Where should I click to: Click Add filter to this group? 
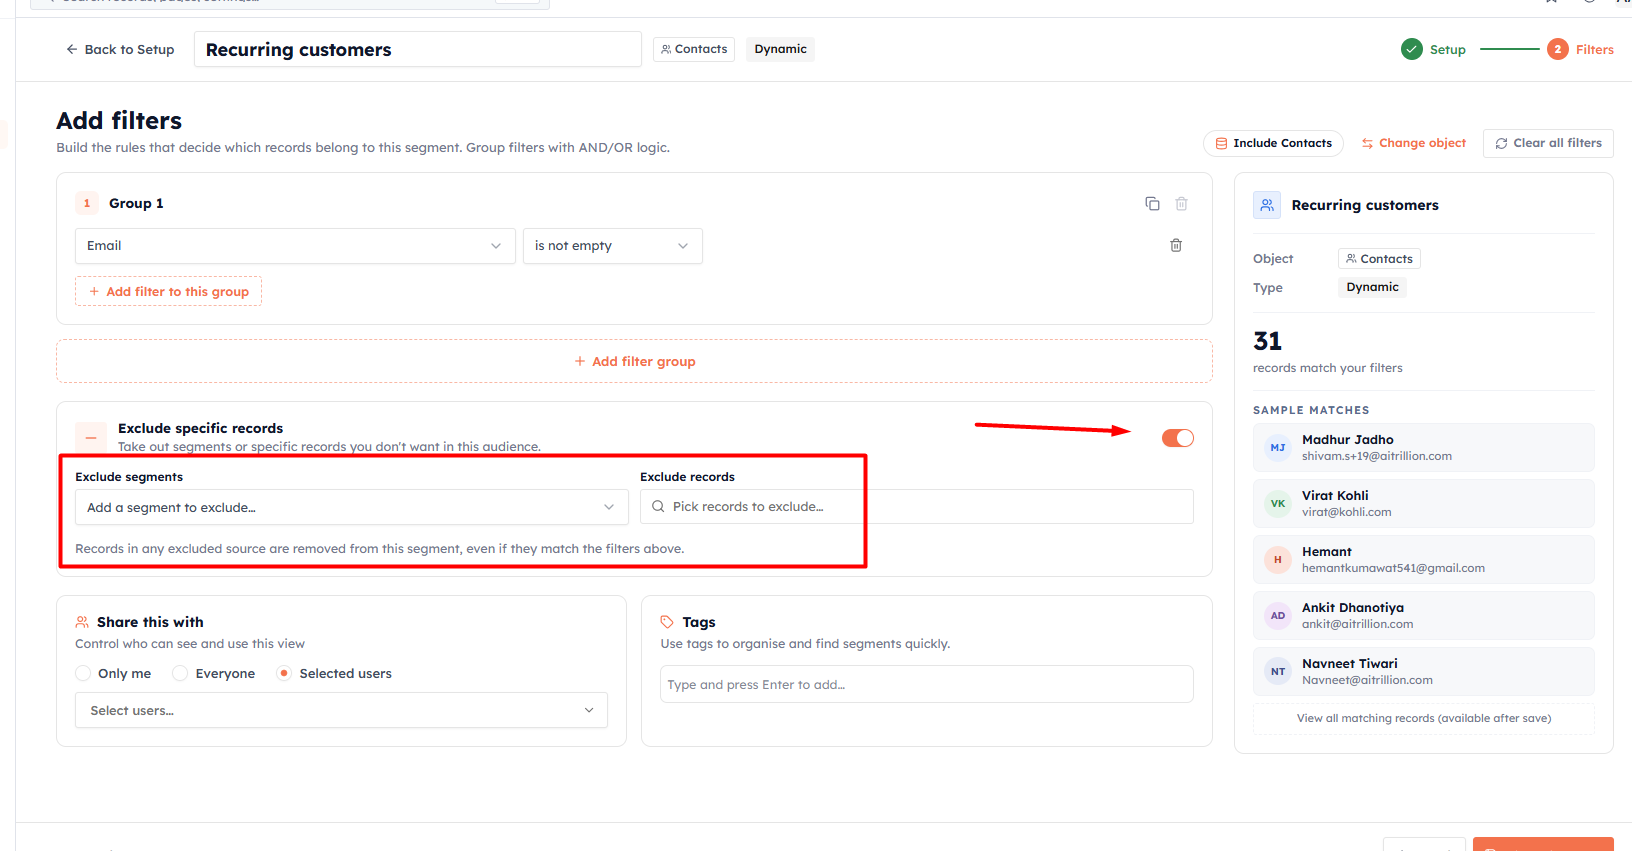click(168, 291)
